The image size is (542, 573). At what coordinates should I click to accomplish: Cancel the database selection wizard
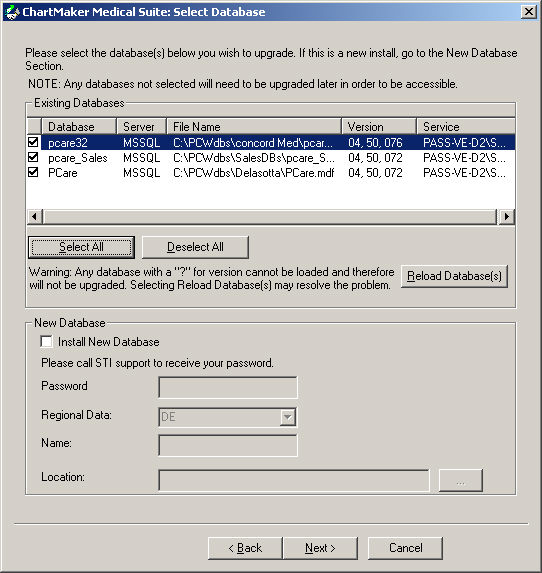405,548
